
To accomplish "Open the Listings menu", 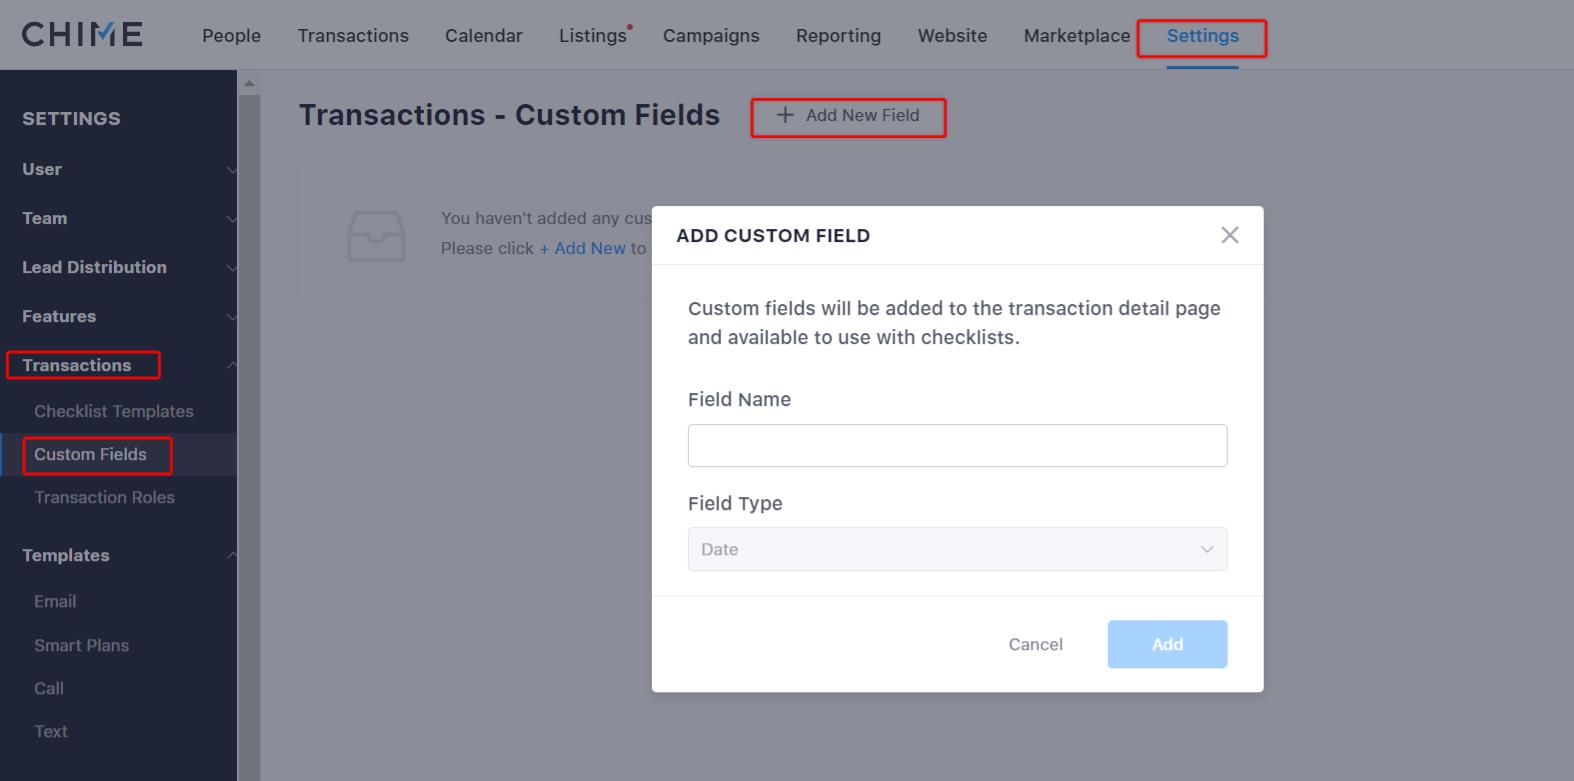I will tap(593, 35).
